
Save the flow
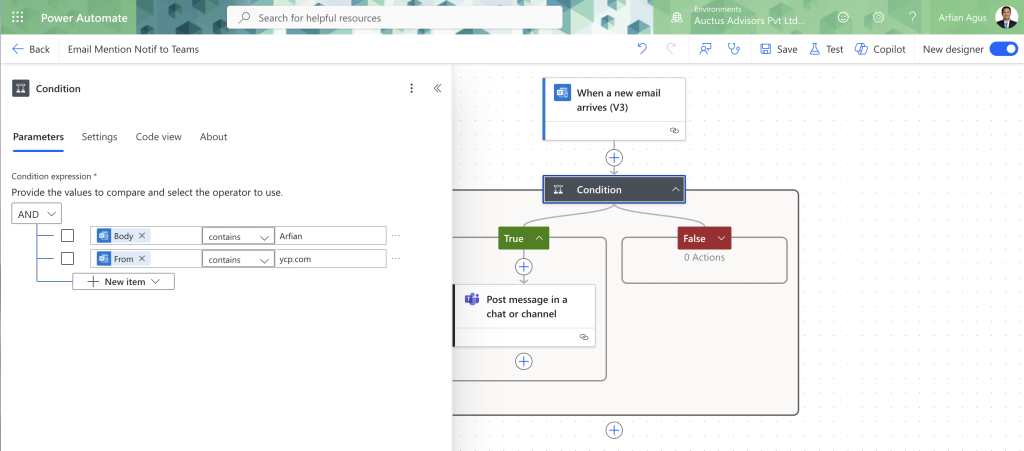tap(778, 49)
